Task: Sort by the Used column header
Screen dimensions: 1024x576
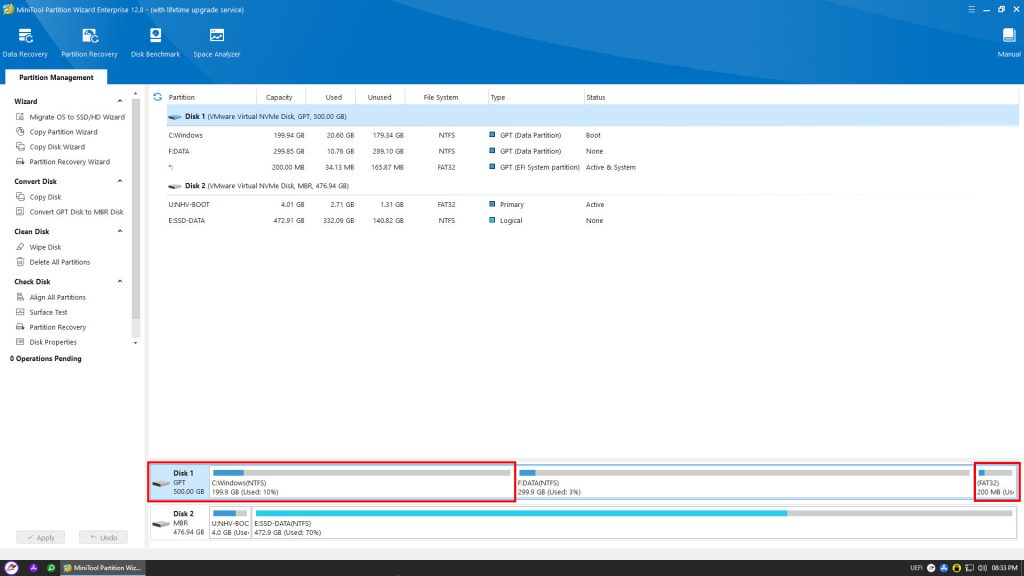Action: (334, 97)
